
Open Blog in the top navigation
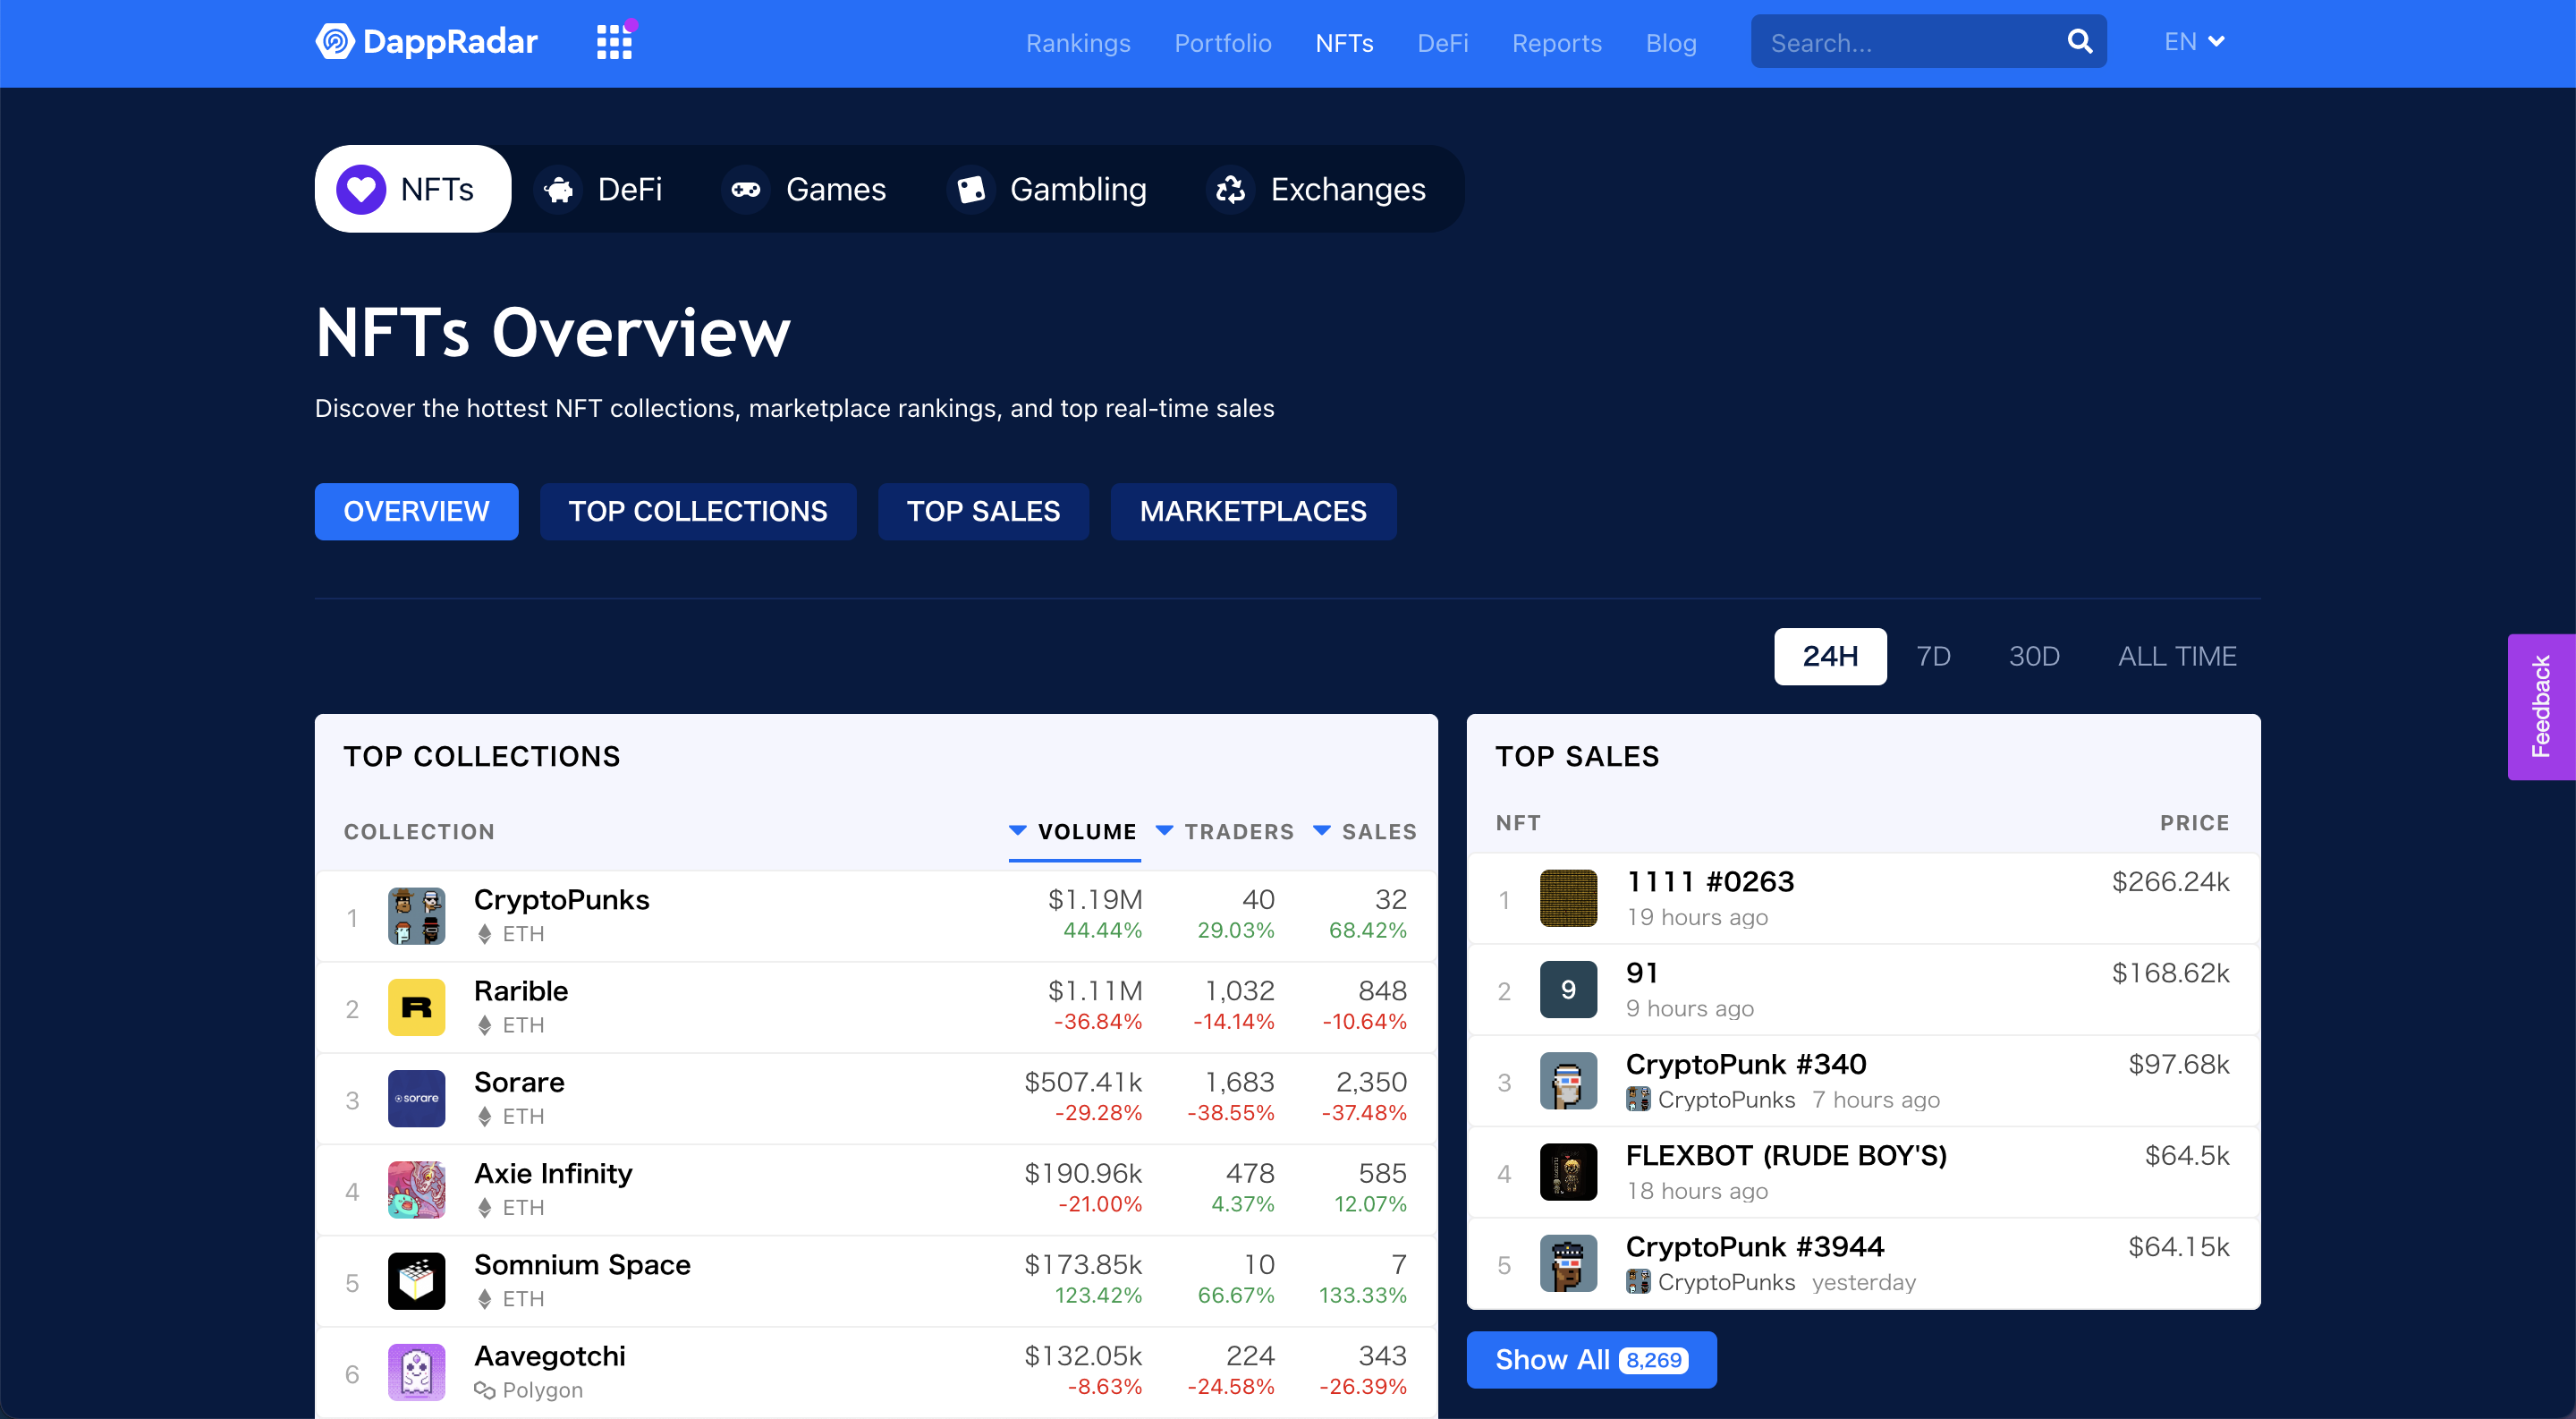(x=1671, y=43)
